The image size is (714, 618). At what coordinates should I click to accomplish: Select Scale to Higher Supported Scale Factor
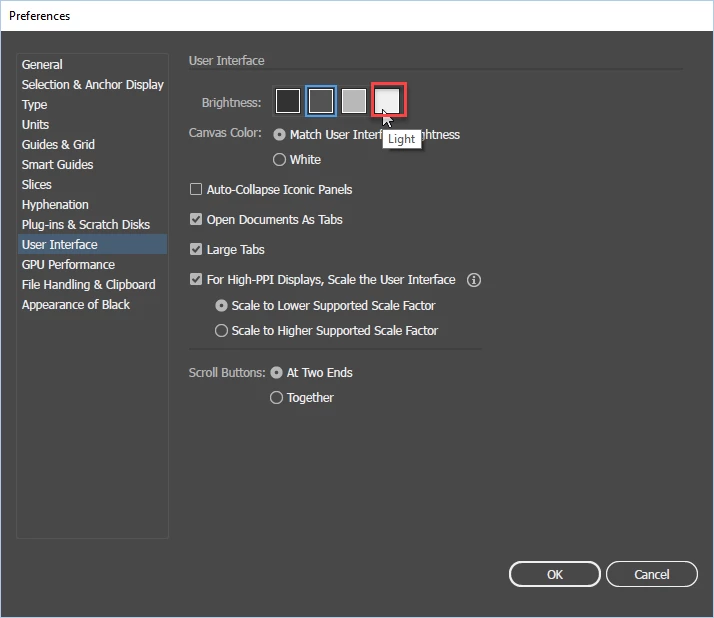point(221,331)
